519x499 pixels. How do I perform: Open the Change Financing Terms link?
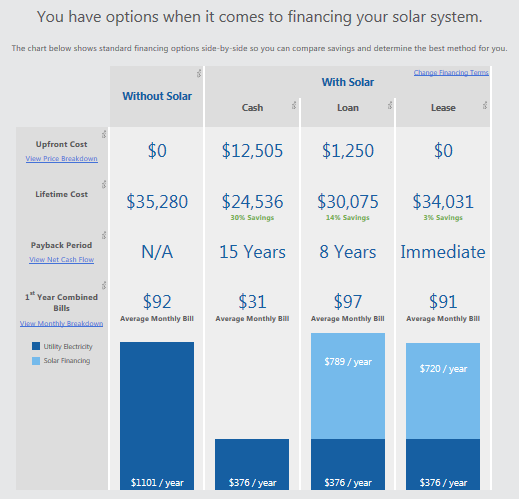pyautogui.click(x=451, y=73)
